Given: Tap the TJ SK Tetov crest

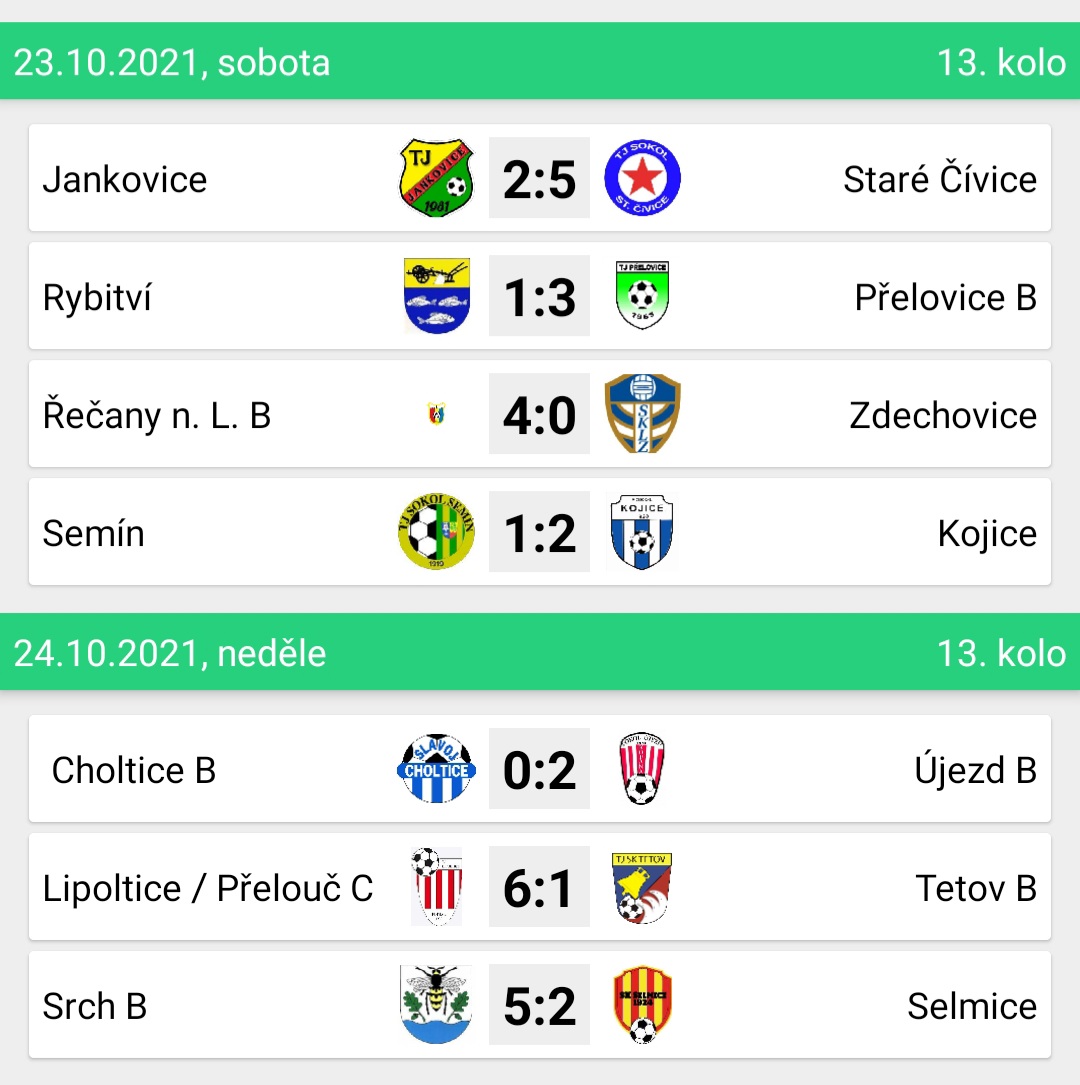Looking at the screenshot, I should [x=642, y=887].
